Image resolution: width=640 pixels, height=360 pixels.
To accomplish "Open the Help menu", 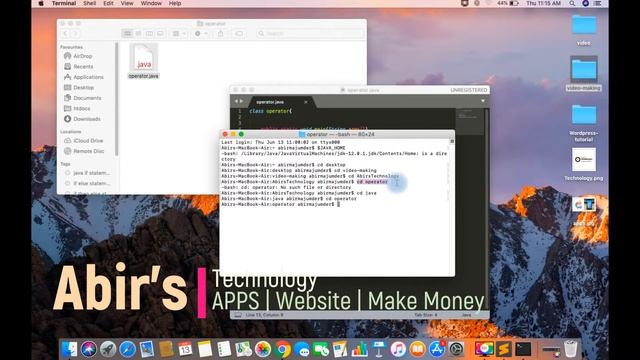I will 175,3.
